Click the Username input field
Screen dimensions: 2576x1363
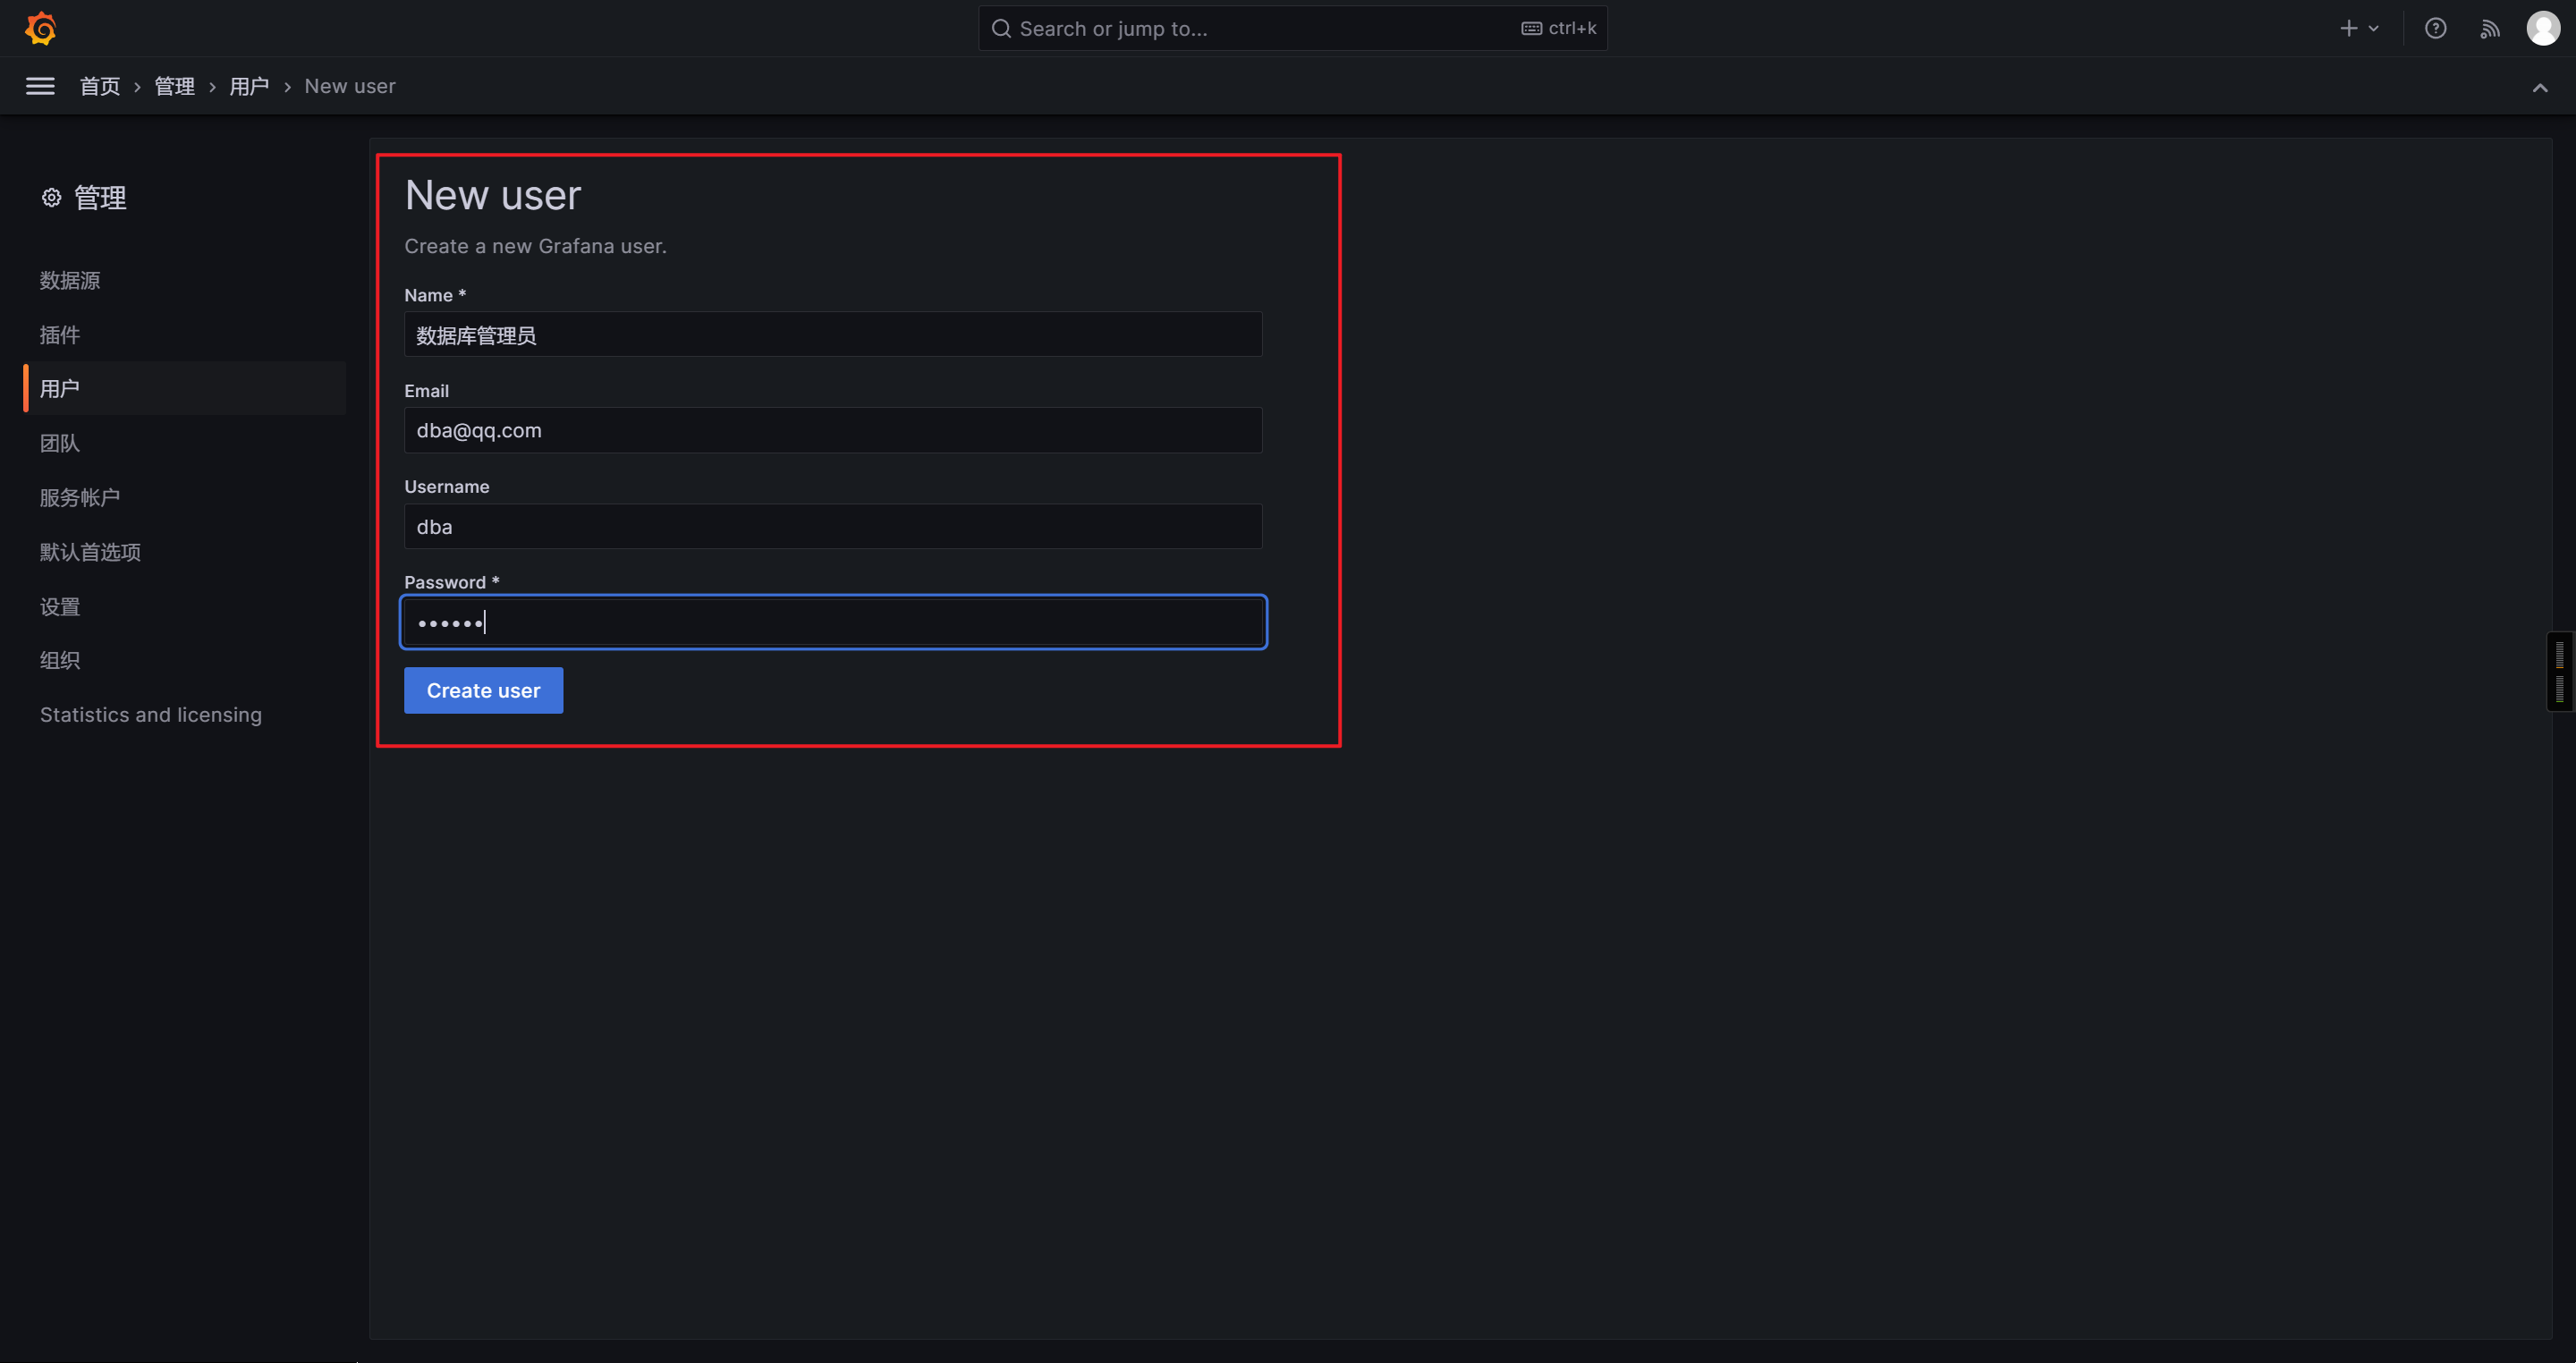click(x=833, y=526)
